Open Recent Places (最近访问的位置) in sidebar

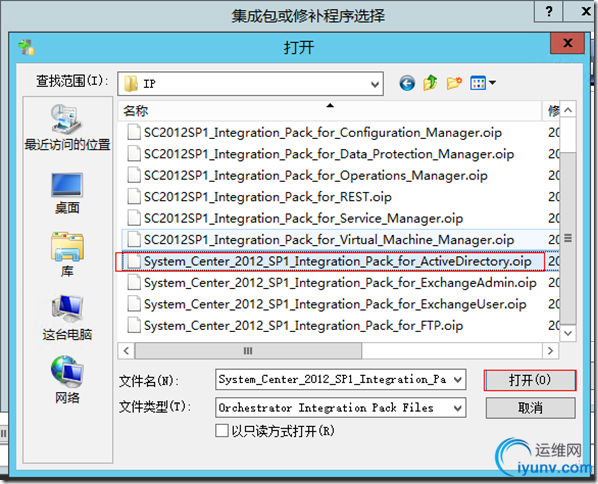pos(67,127)
